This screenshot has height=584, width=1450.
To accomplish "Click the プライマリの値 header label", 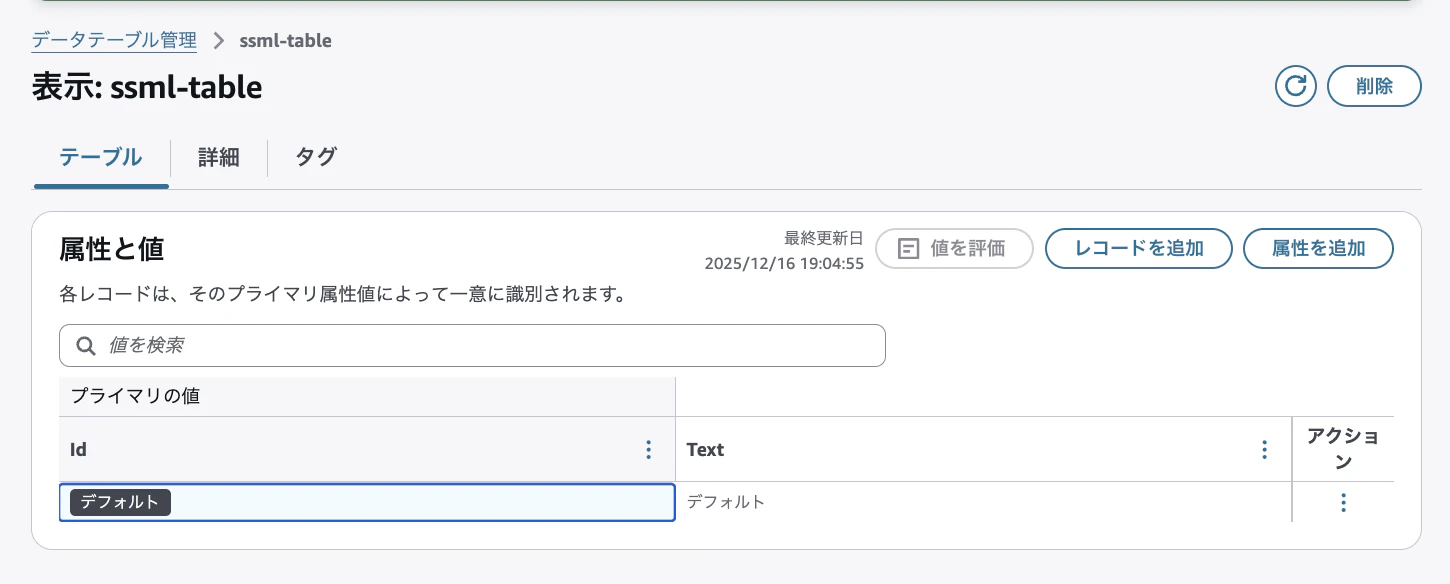I will (x=135, y=396).
